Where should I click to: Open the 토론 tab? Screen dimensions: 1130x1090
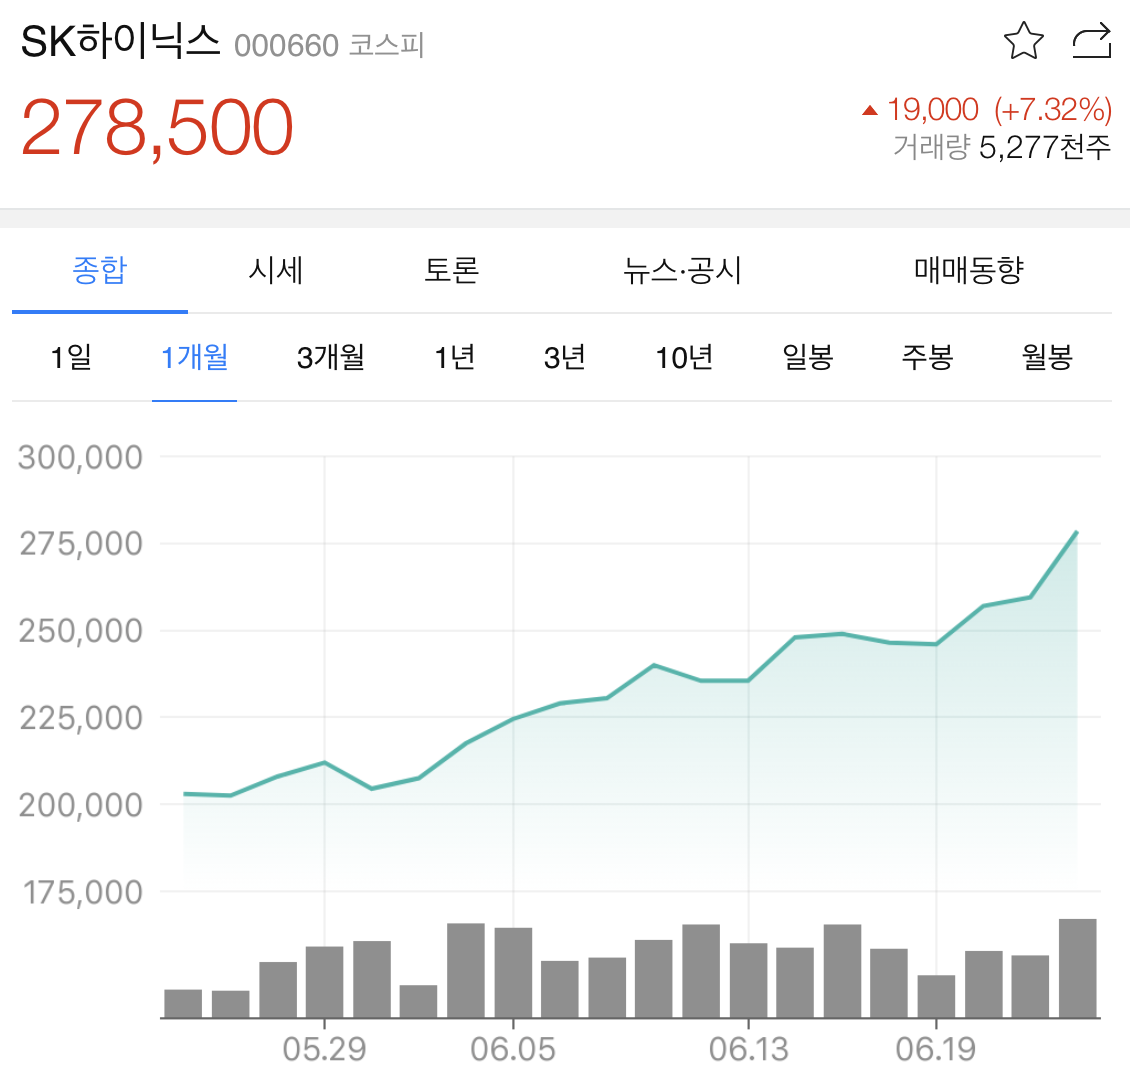click(451, 271)
